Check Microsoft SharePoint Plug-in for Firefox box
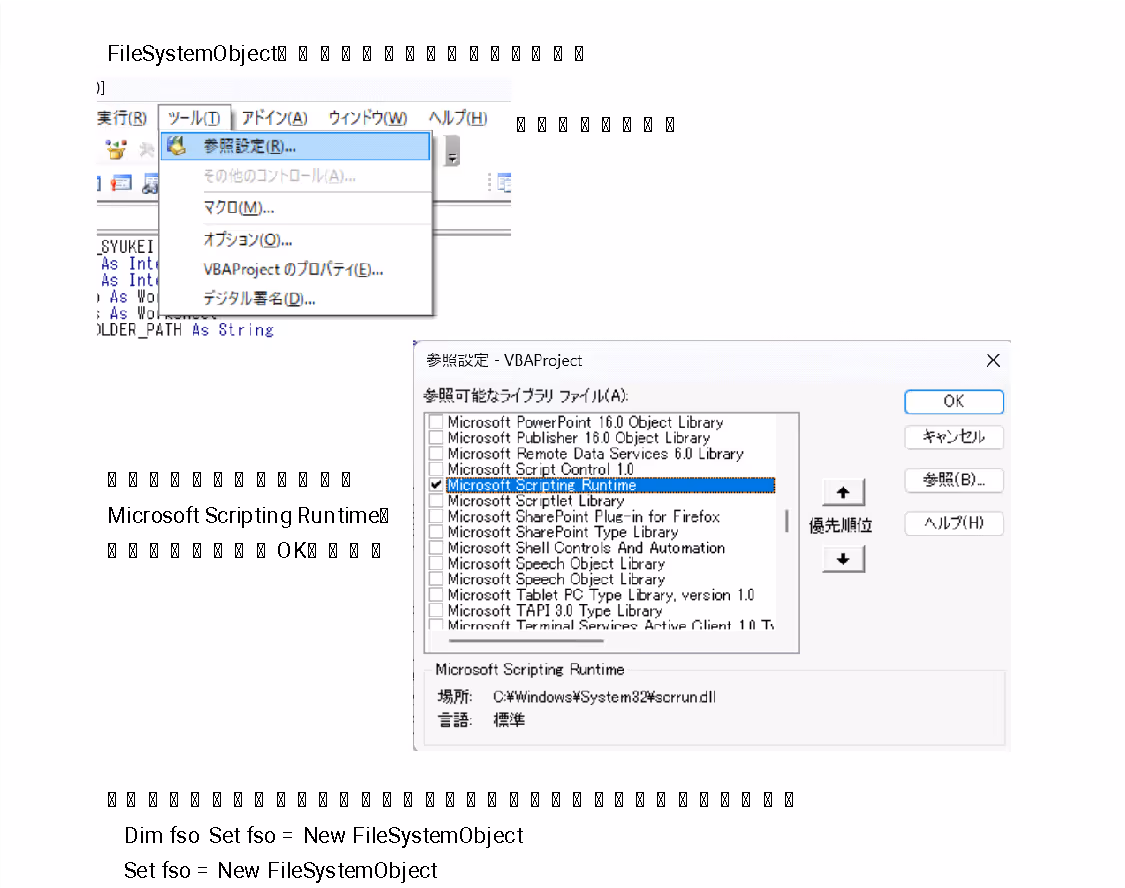The width and height of the screenshot is (1125, 888). (436, 516)
